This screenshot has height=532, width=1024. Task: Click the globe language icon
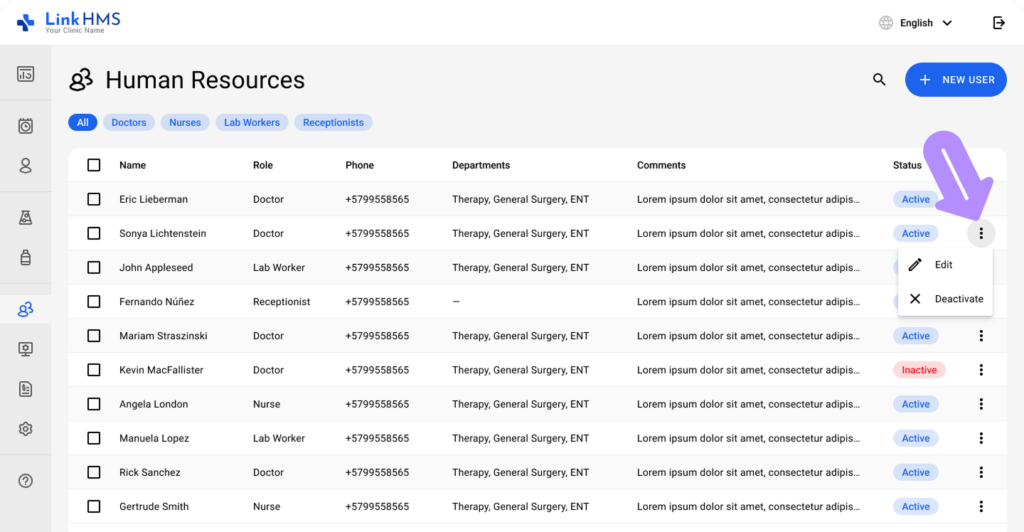pyautogui.click(x=886, y=23)
